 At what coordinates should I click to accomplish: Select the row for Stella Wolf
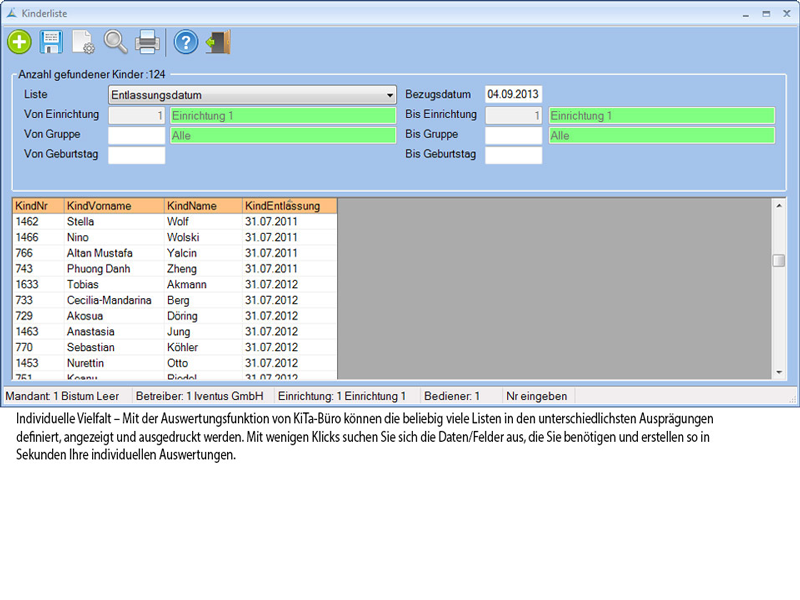point(174,222)
